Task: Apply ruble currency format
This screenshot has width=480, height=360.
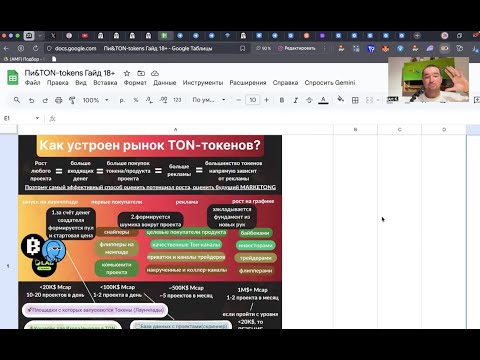Action: click(x=122, y=100)
